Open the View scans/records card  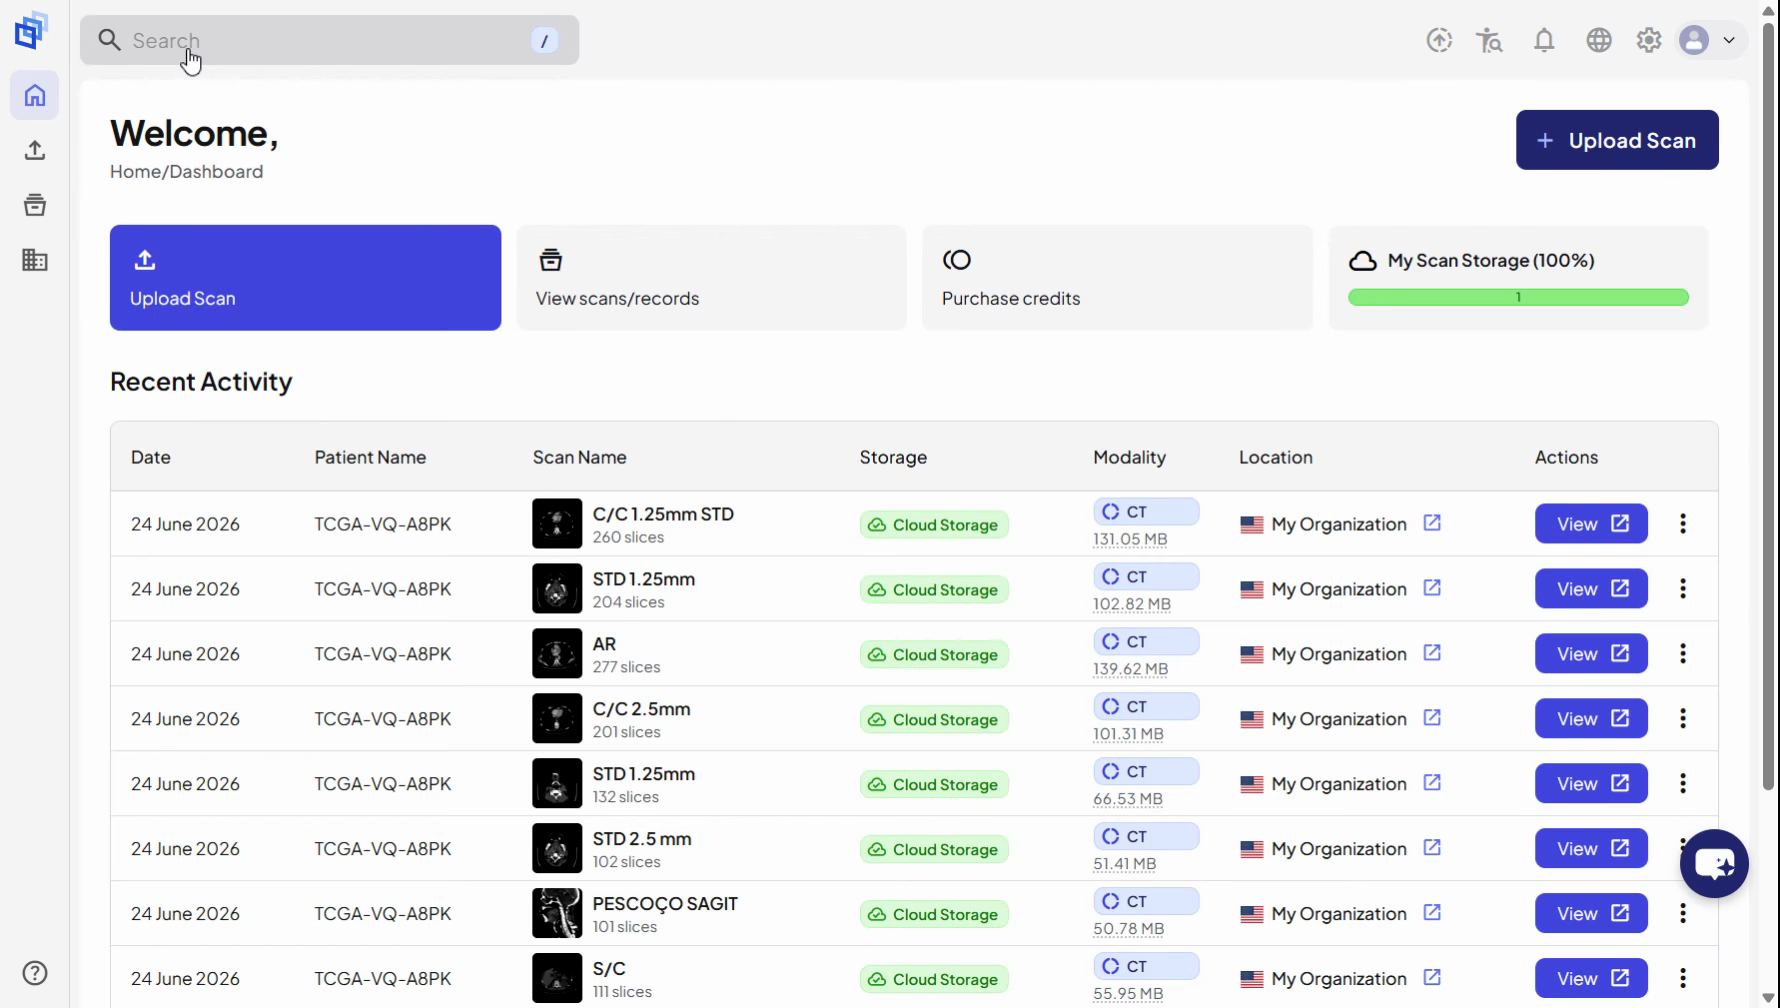pos(711,278)
